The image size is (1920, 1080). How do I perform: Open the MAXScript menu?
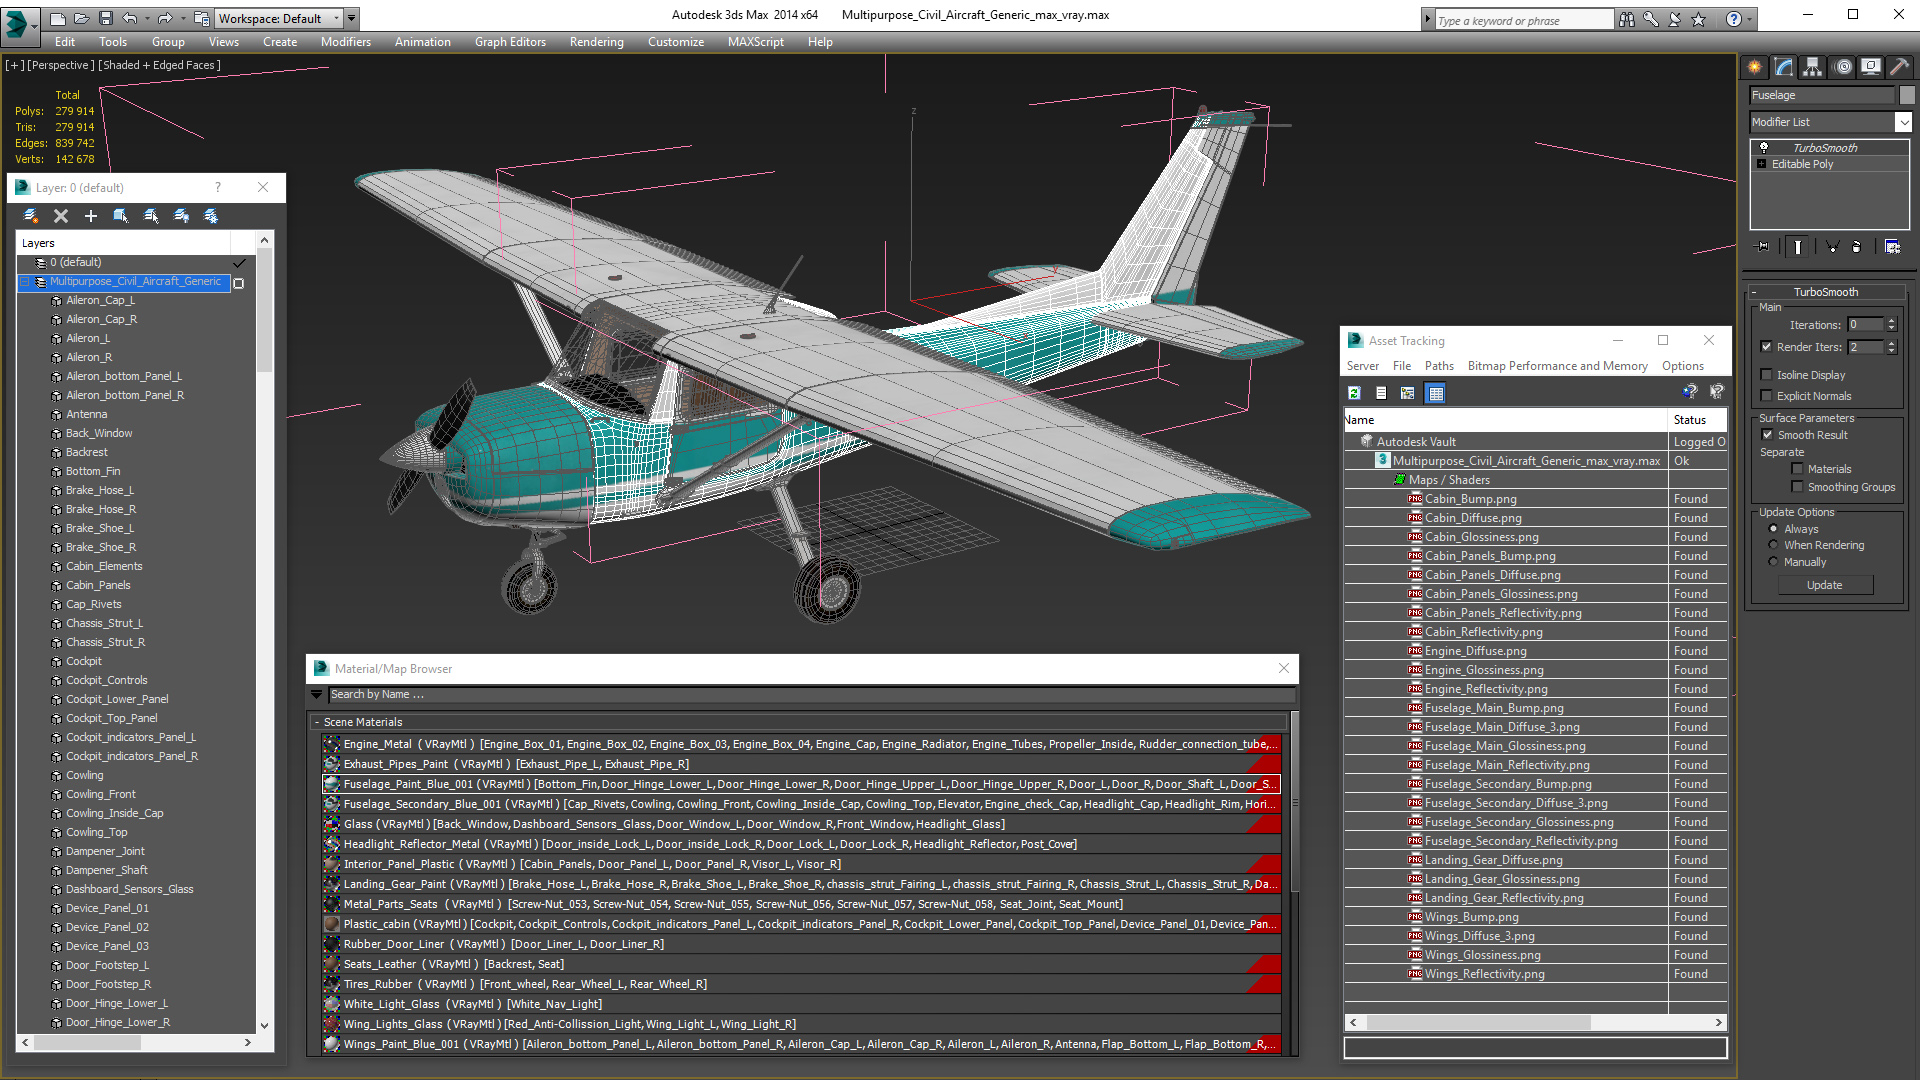point(755,42)
